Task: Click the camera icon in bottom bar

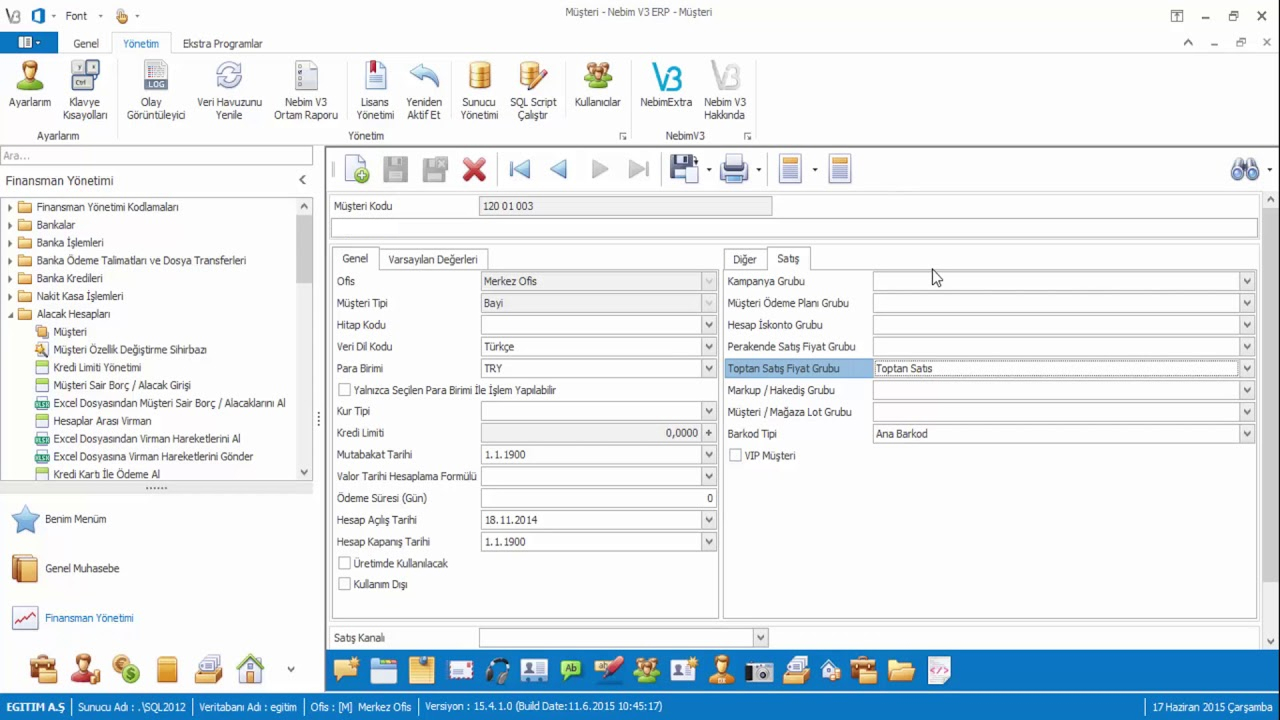Action: 759,670
